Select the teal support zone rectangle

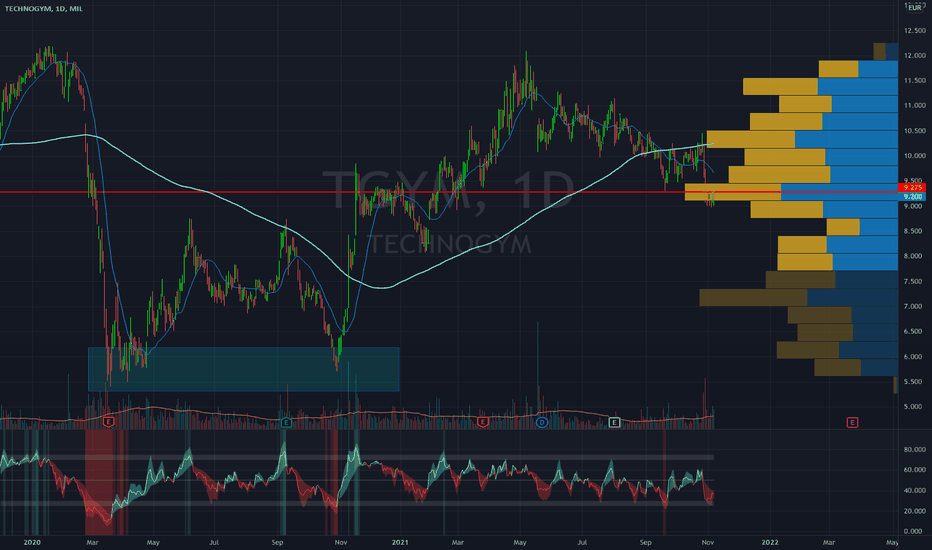244,369
